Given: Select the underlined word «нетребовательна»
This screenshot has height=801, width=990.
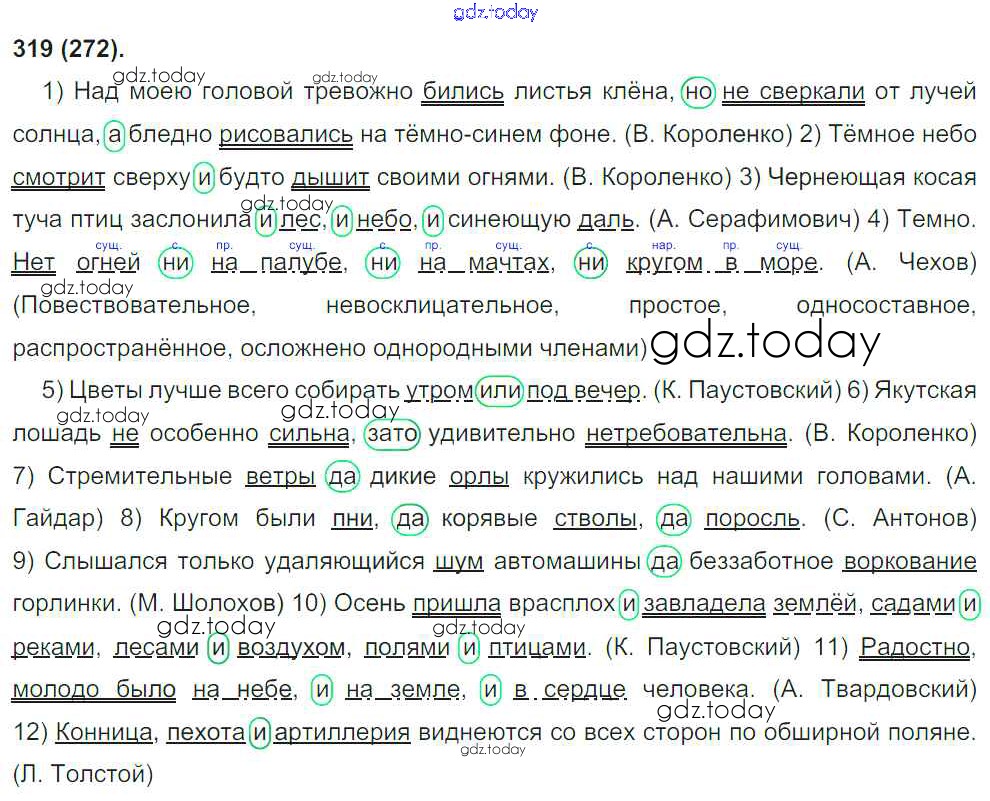Looking at the screenshot, I should (686, 434).
